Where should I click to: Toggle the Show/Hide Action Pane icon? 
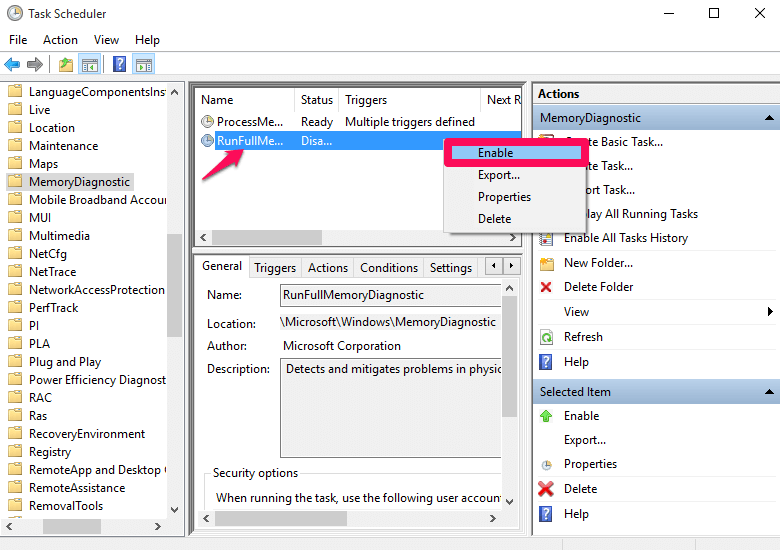point(144,65)
